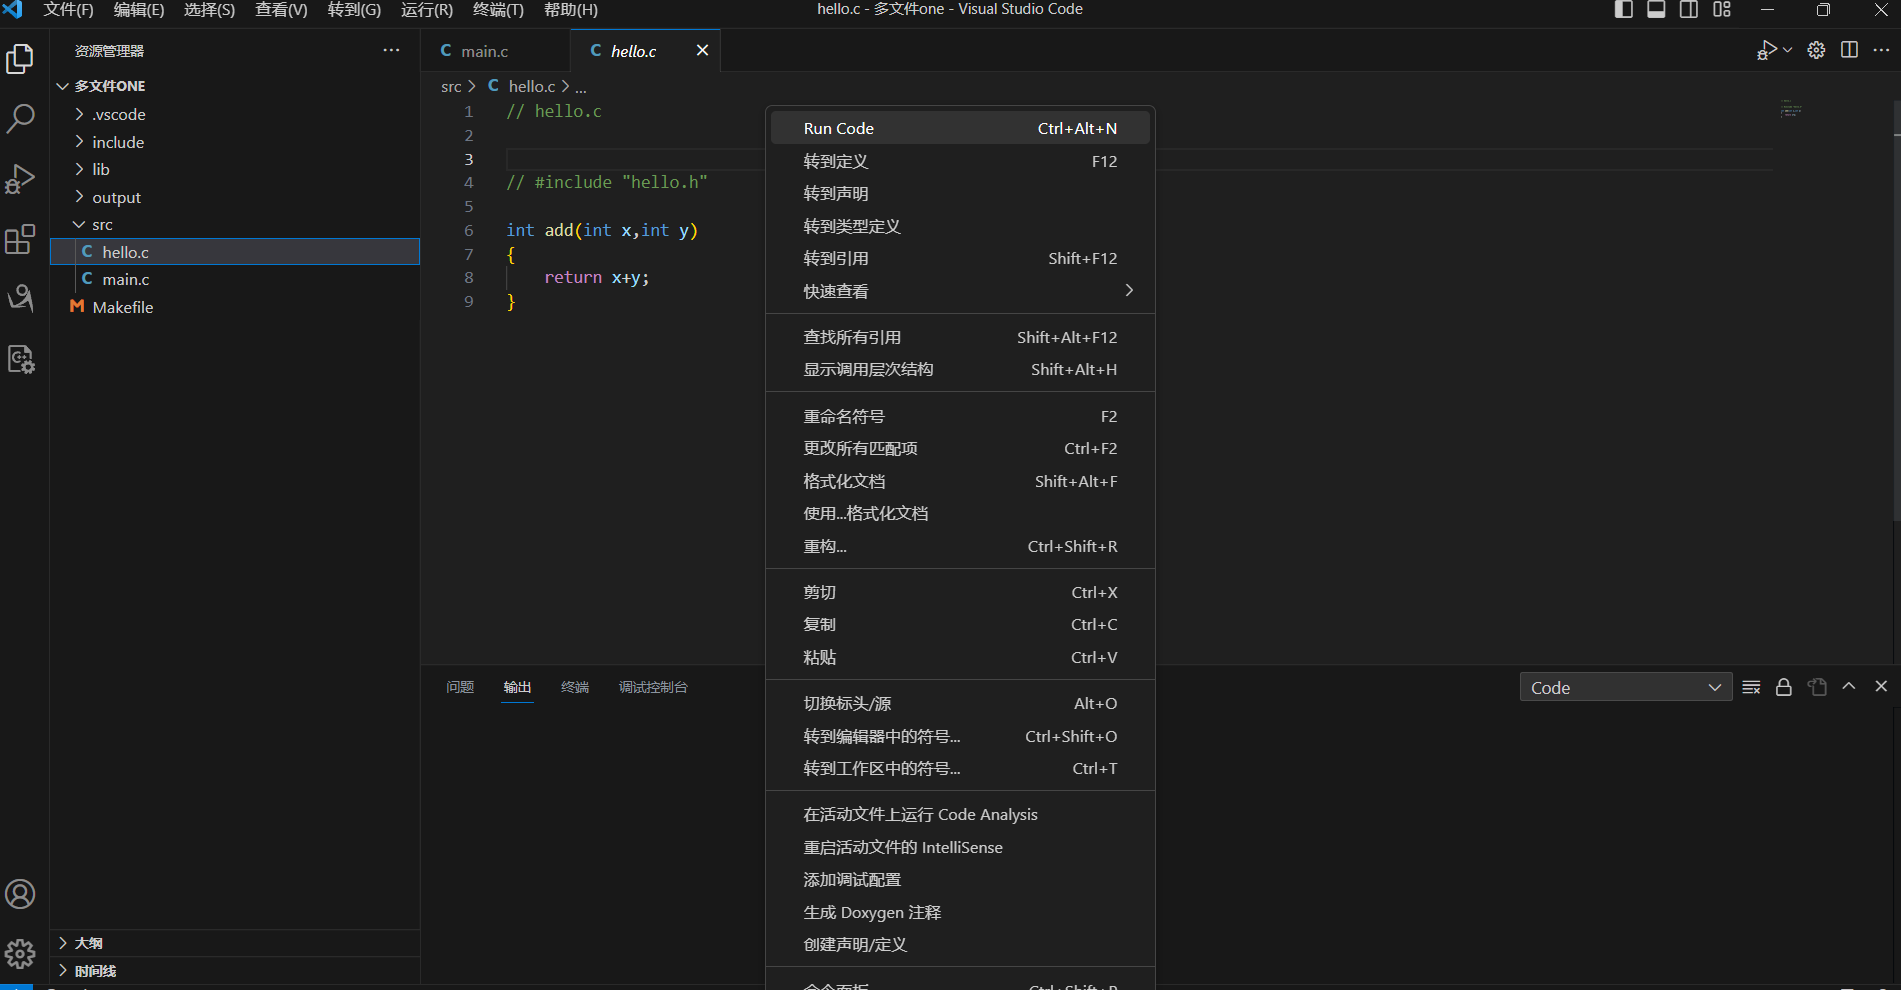Switch to the 问题 panel tab
The height and width of the screenshot is (990, 1901).
(x=460, y=687)
